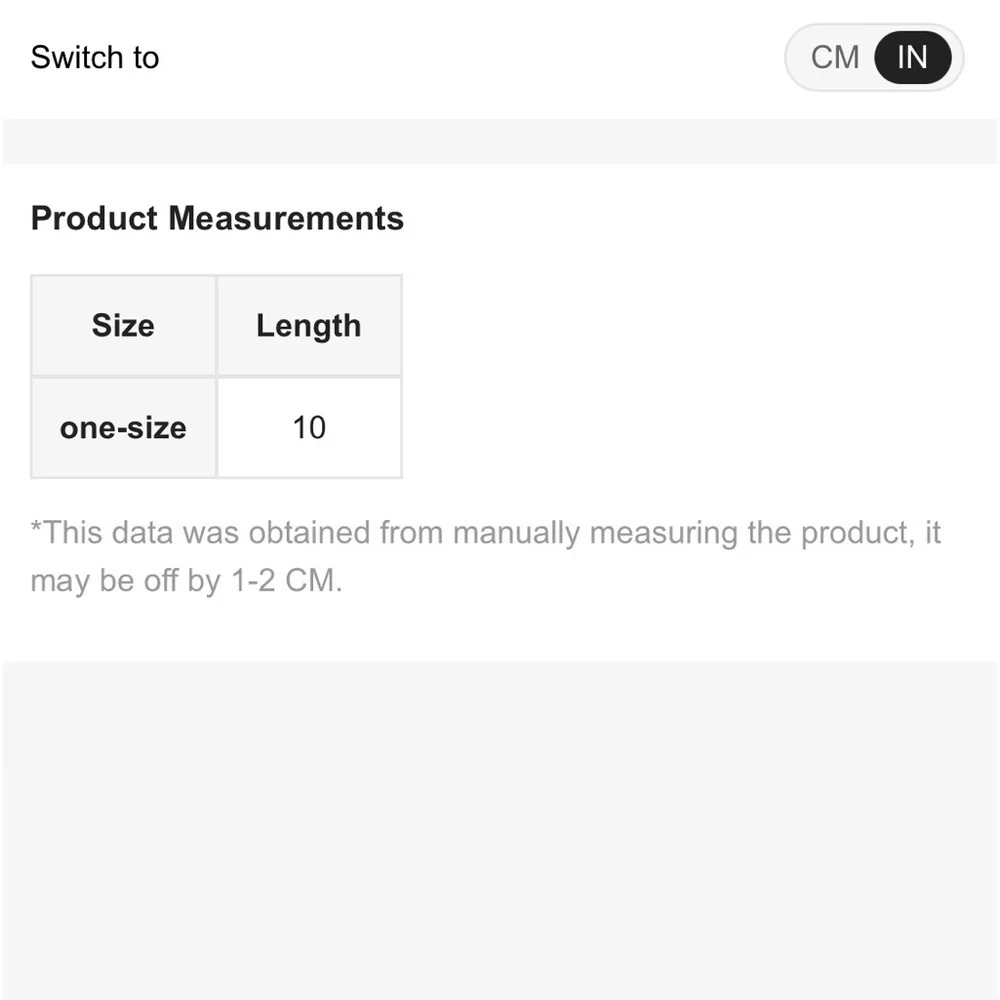
Task: Click the "1-2 CM" text in disclaimer
Action: click(286, 581)
